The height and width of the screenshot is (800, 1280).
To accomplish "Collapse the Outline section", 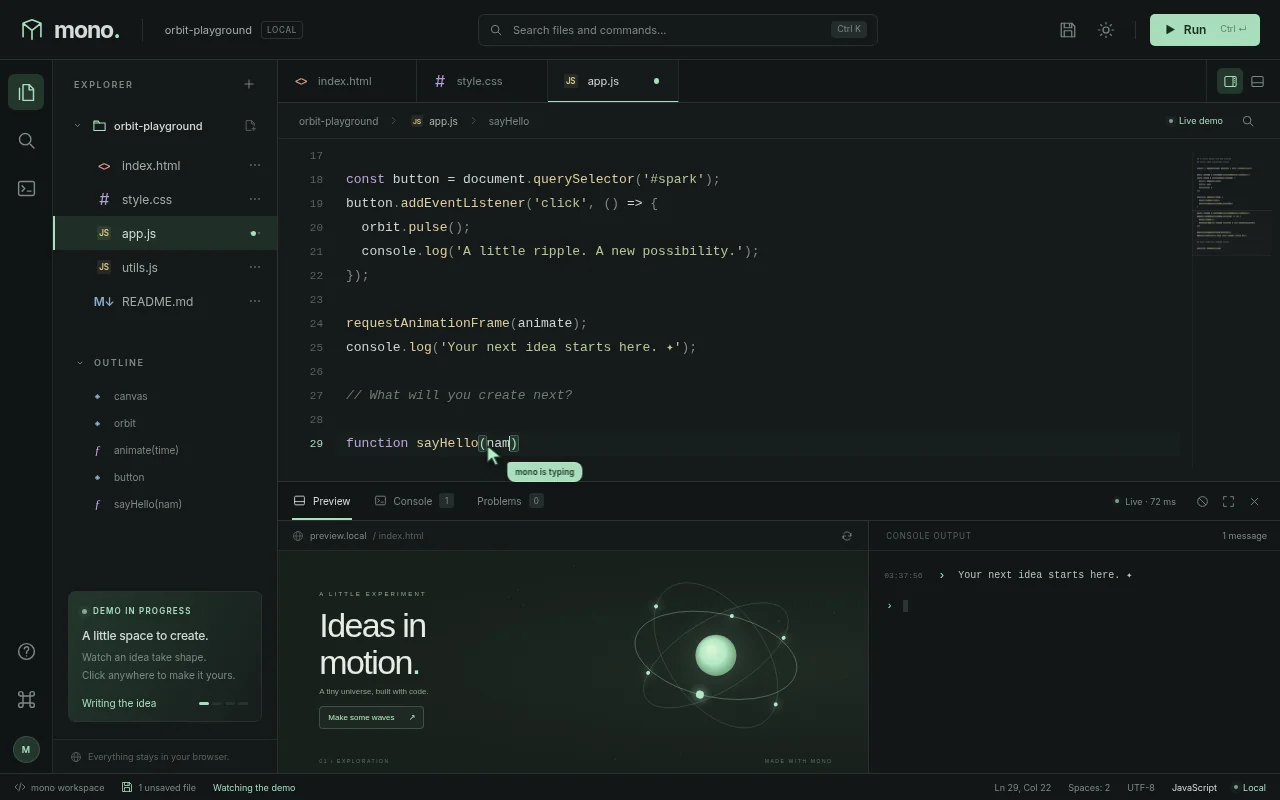I will pyautogui.click(x=80, y=363).
